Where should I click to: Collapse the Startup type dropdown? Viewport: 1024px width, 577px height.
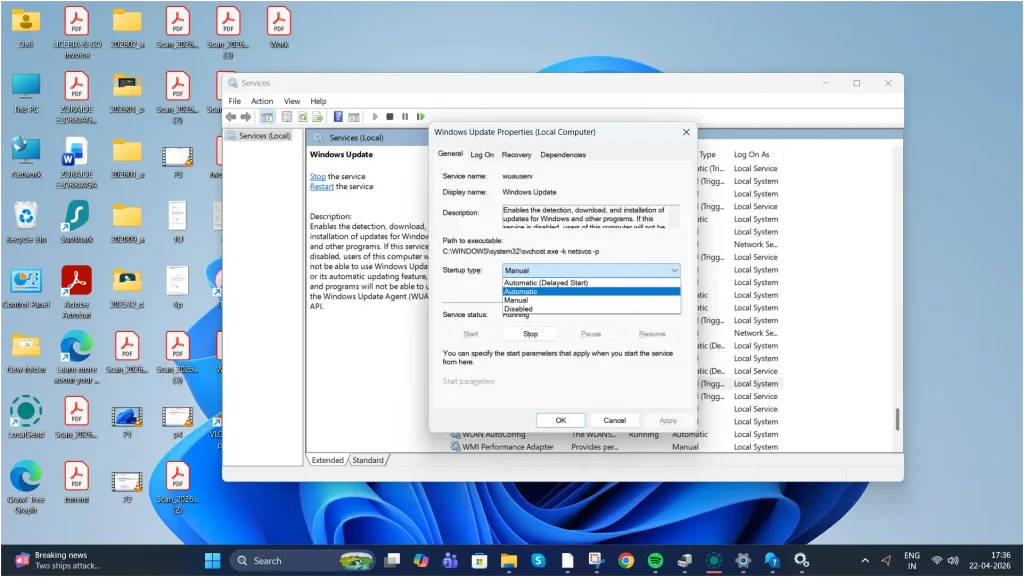coord(674,270)
